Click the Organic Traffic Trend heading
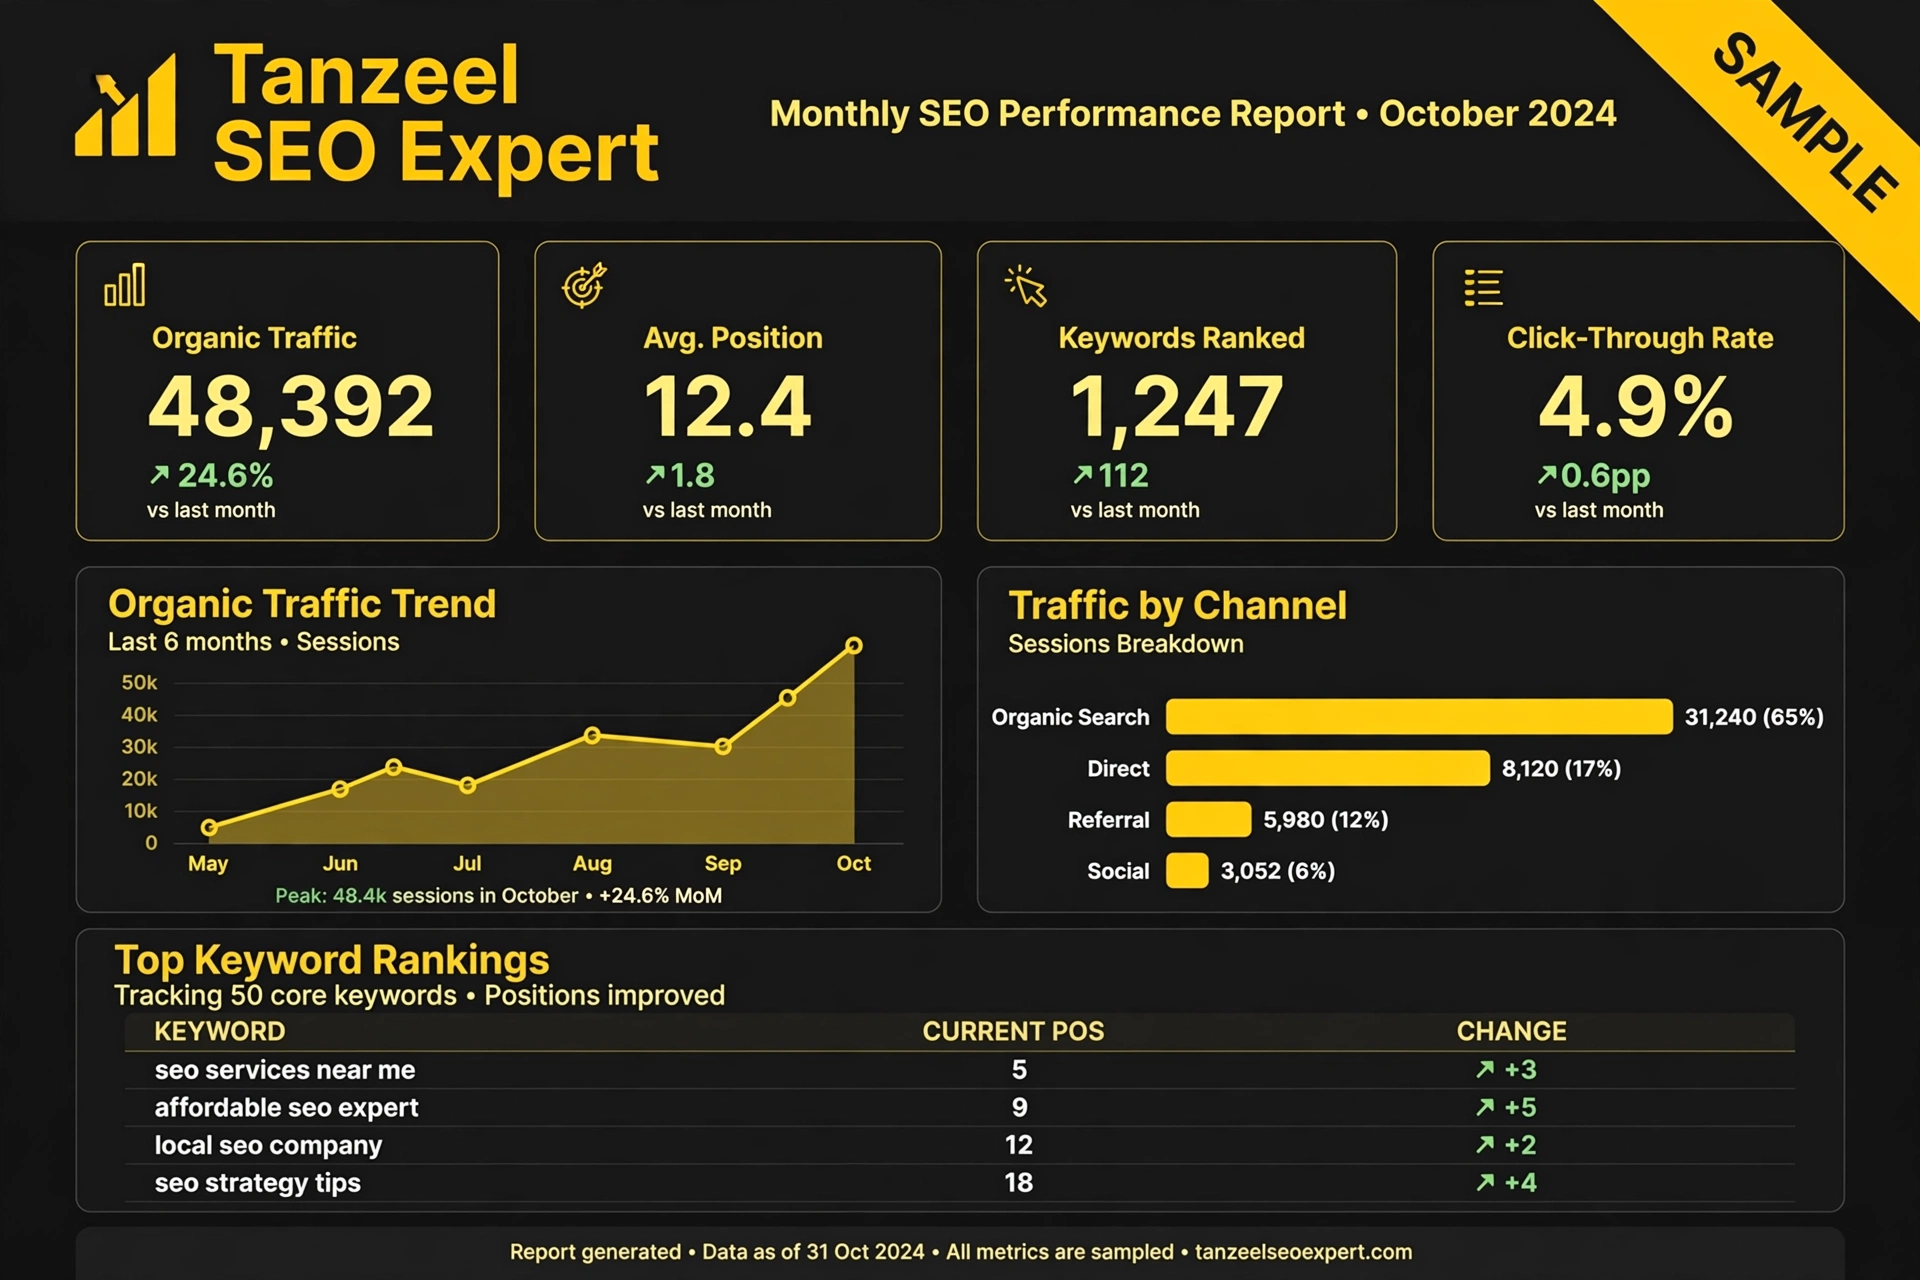 click(302, 603)
